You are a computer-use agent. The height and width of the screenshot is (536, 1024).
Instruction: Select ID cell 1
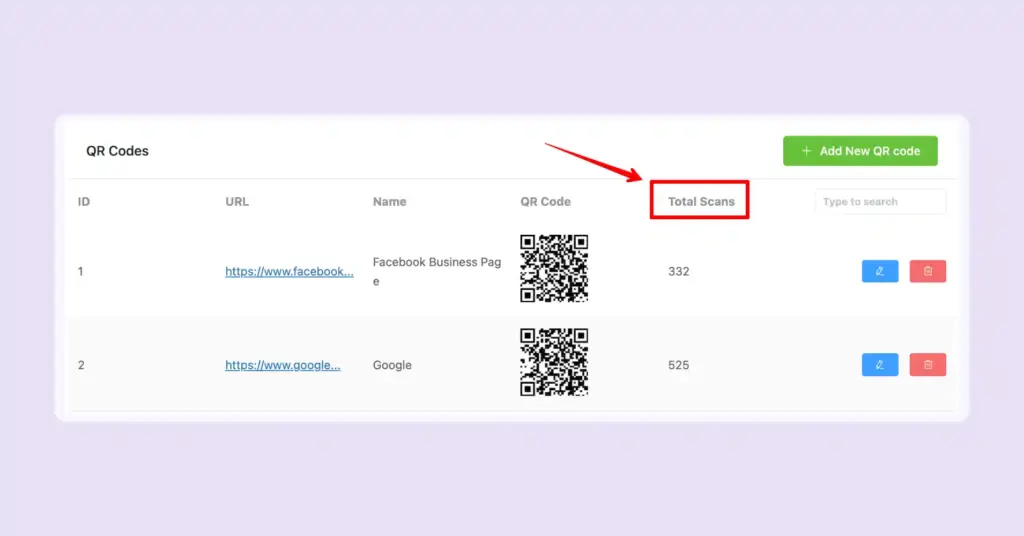point(80,271)
